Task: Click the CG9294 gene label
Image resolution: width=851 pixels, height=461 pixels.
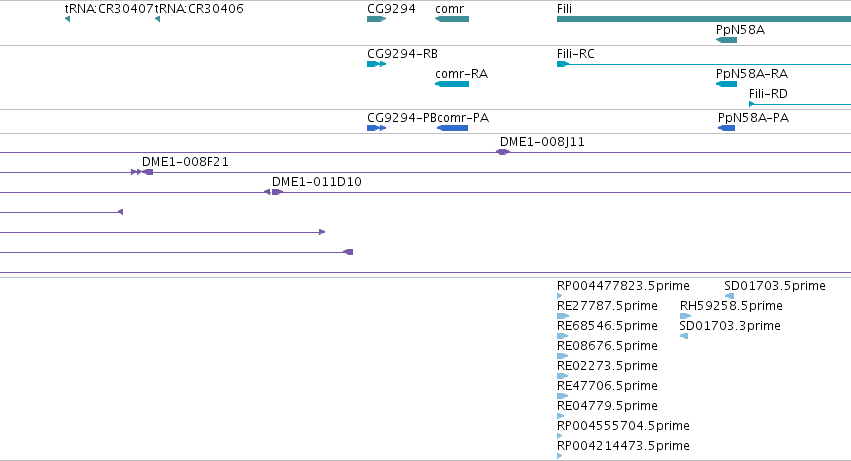Action: [x=391, y=9]
